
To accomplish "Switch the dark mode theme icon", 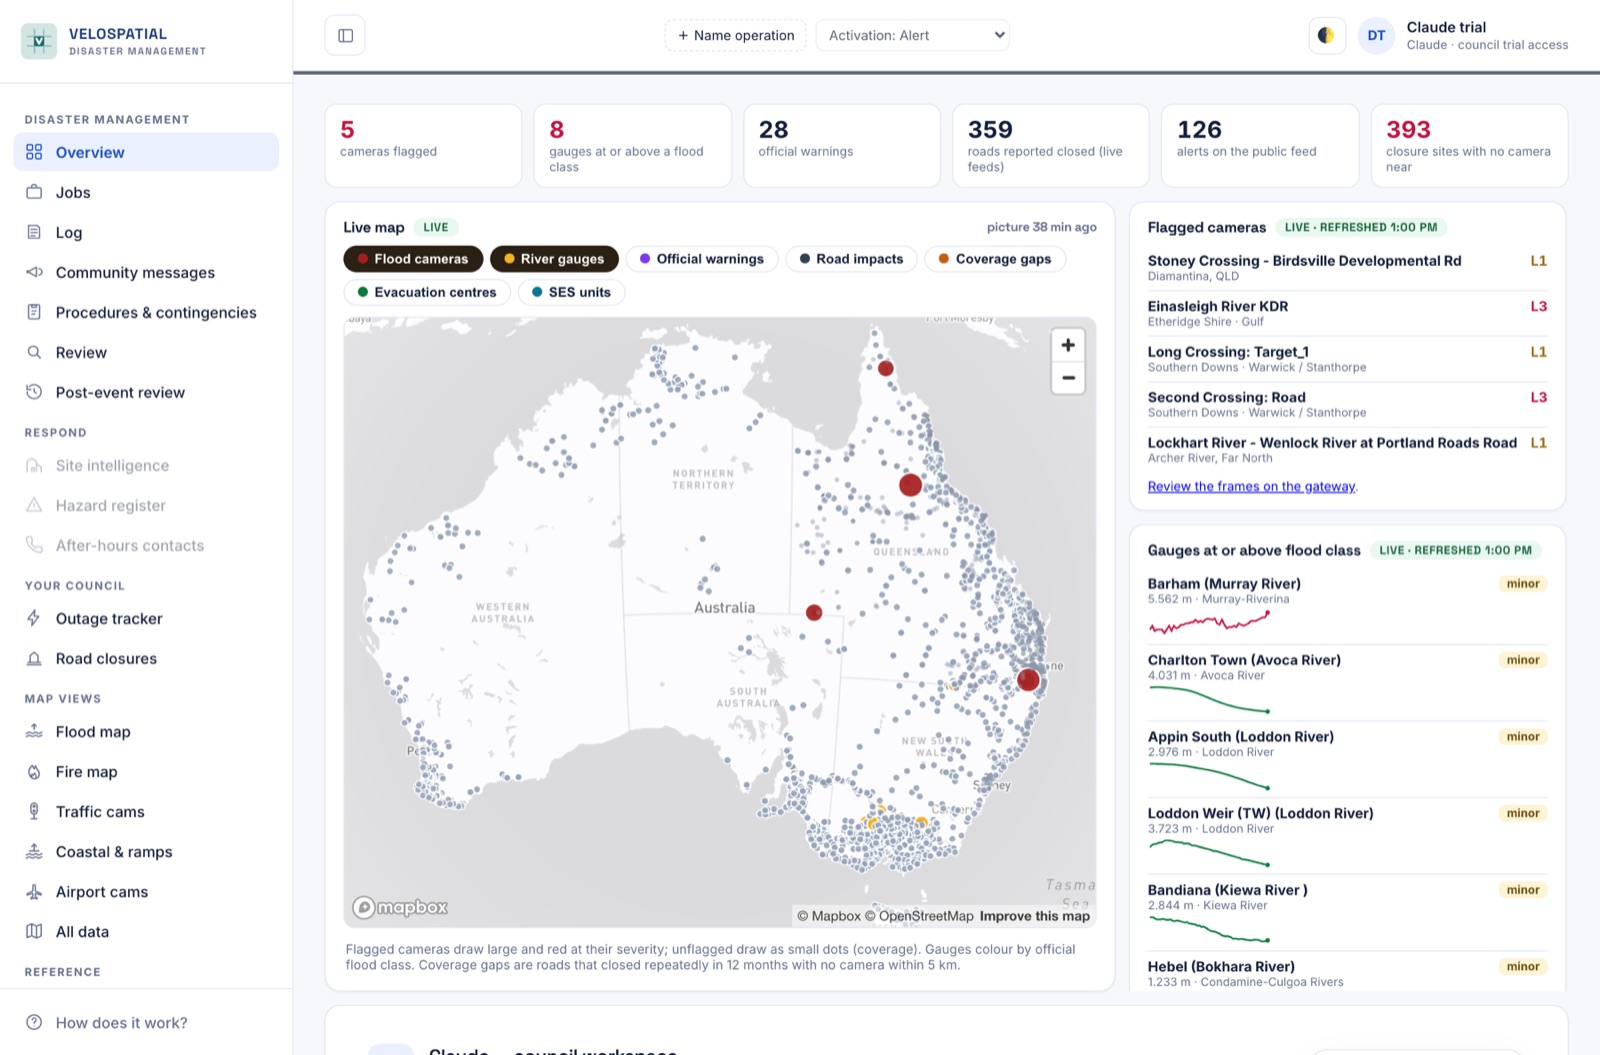I will tap(1326, 36).
